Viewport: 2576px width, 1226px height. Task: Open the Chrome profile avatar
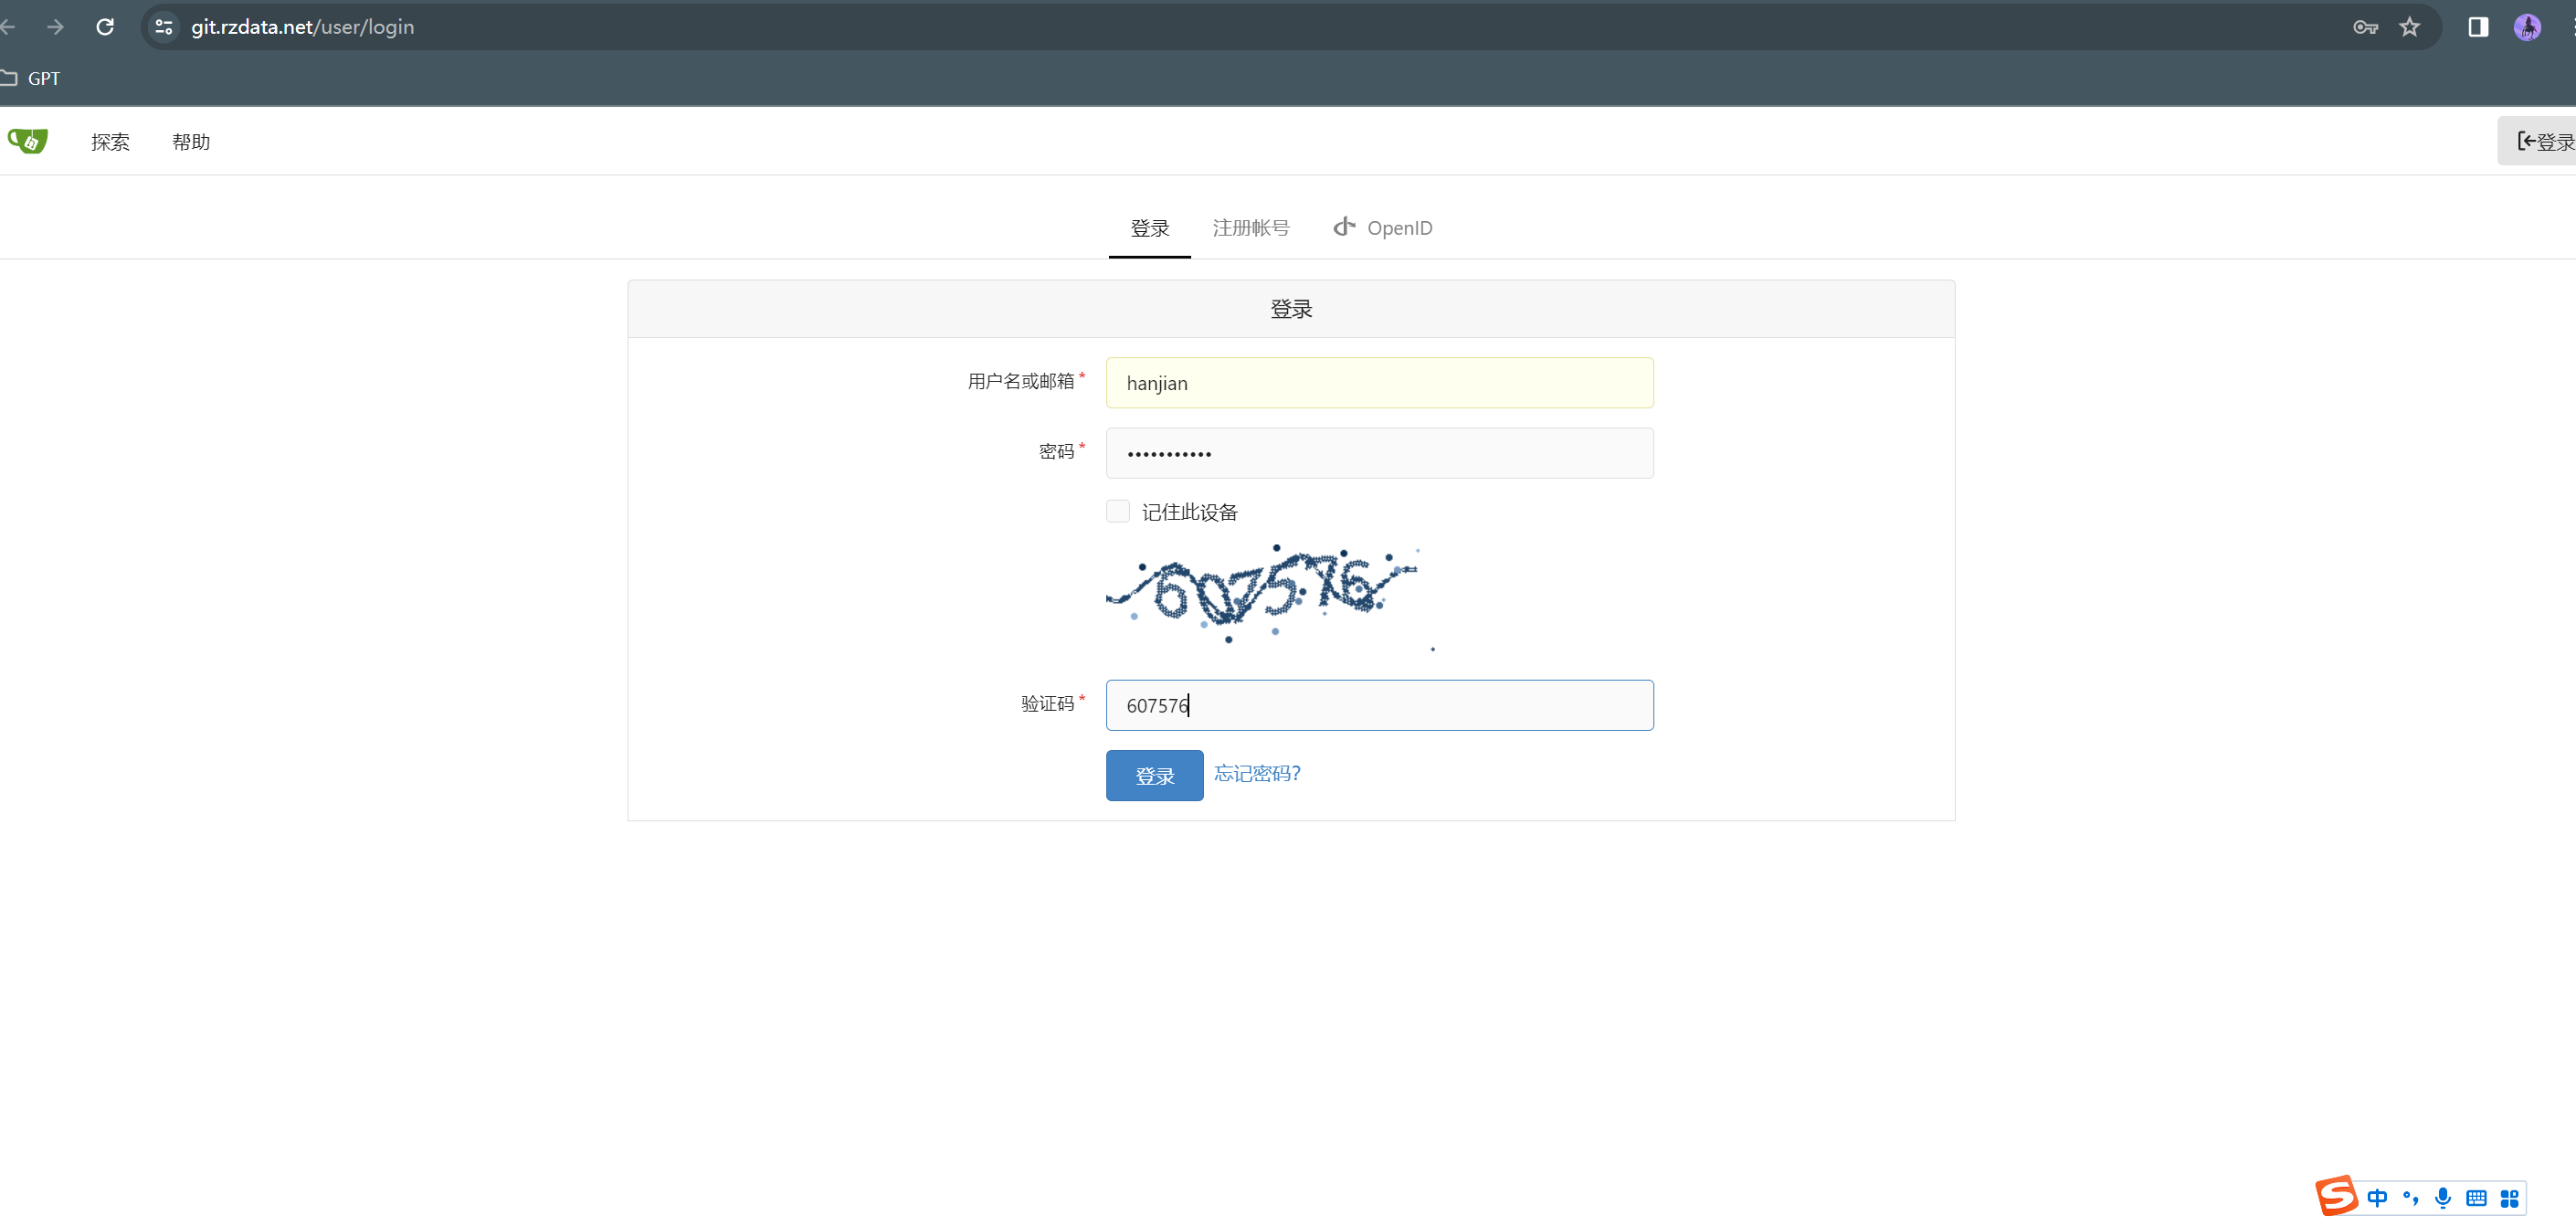[x=2527, y=27]
